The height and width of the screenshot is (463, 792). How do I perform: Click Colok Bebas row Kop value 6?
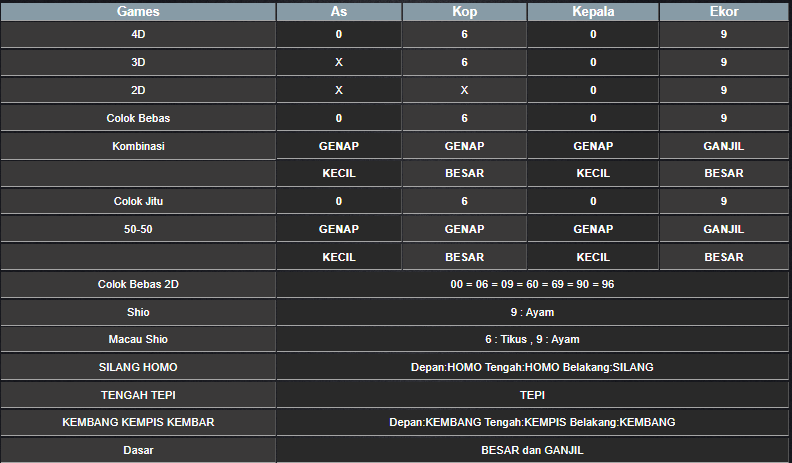coord(464,118)
